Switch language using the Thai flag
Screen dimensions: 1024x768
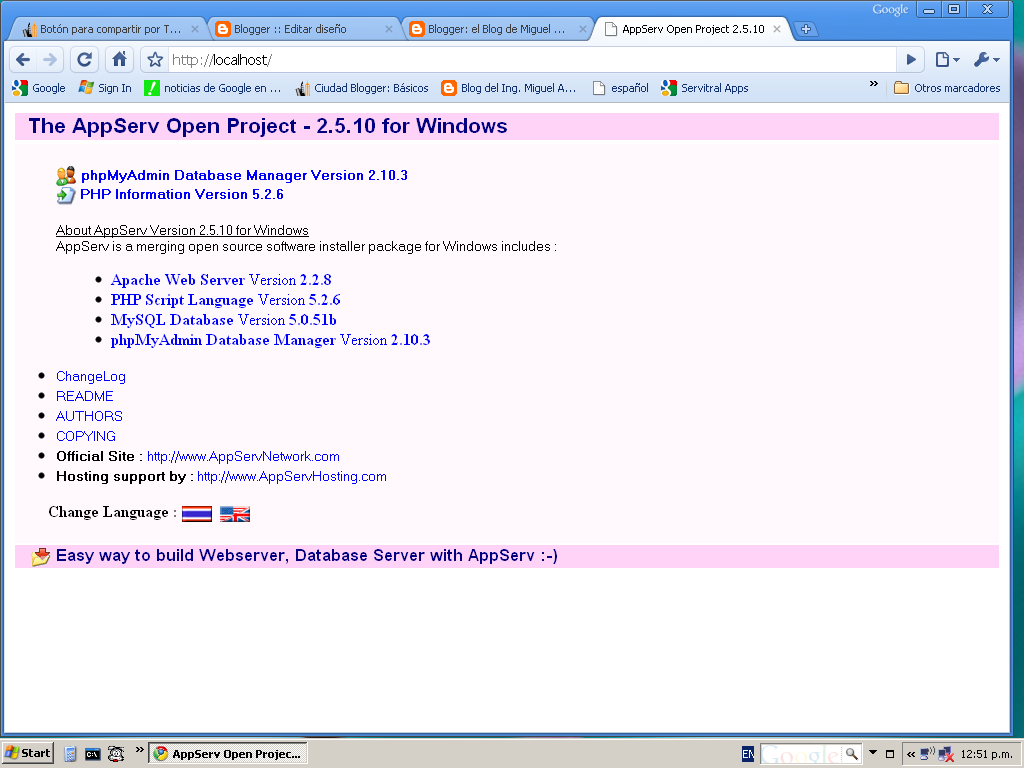pos(197,514)
